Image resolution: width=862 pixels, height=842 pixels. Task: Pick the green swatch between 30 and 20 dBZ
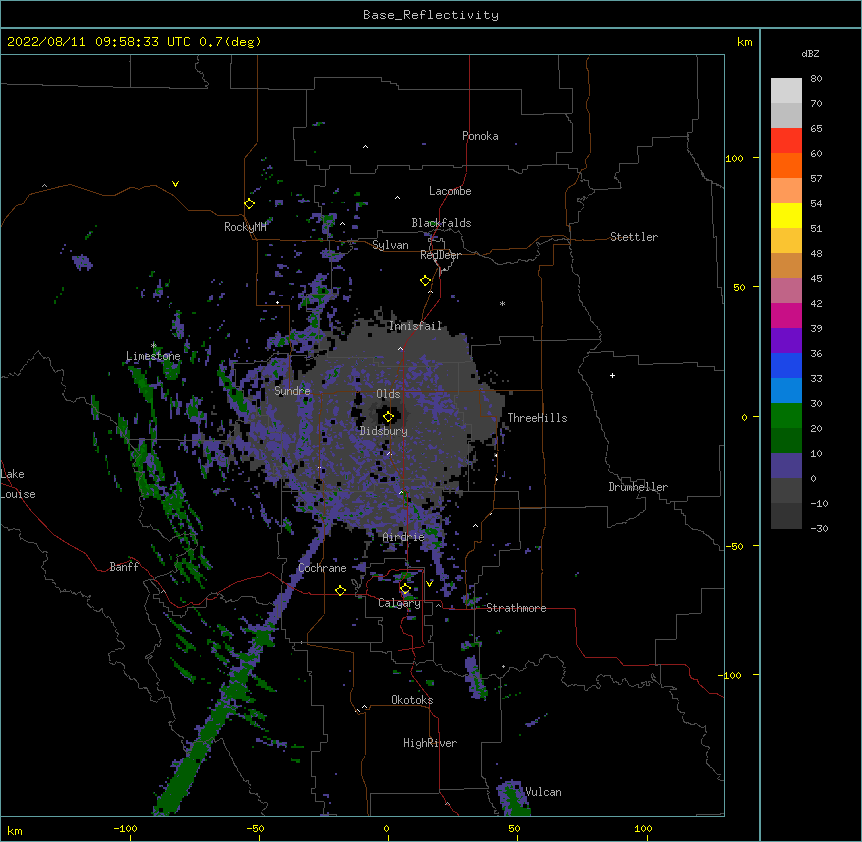(x=786, y=416)
